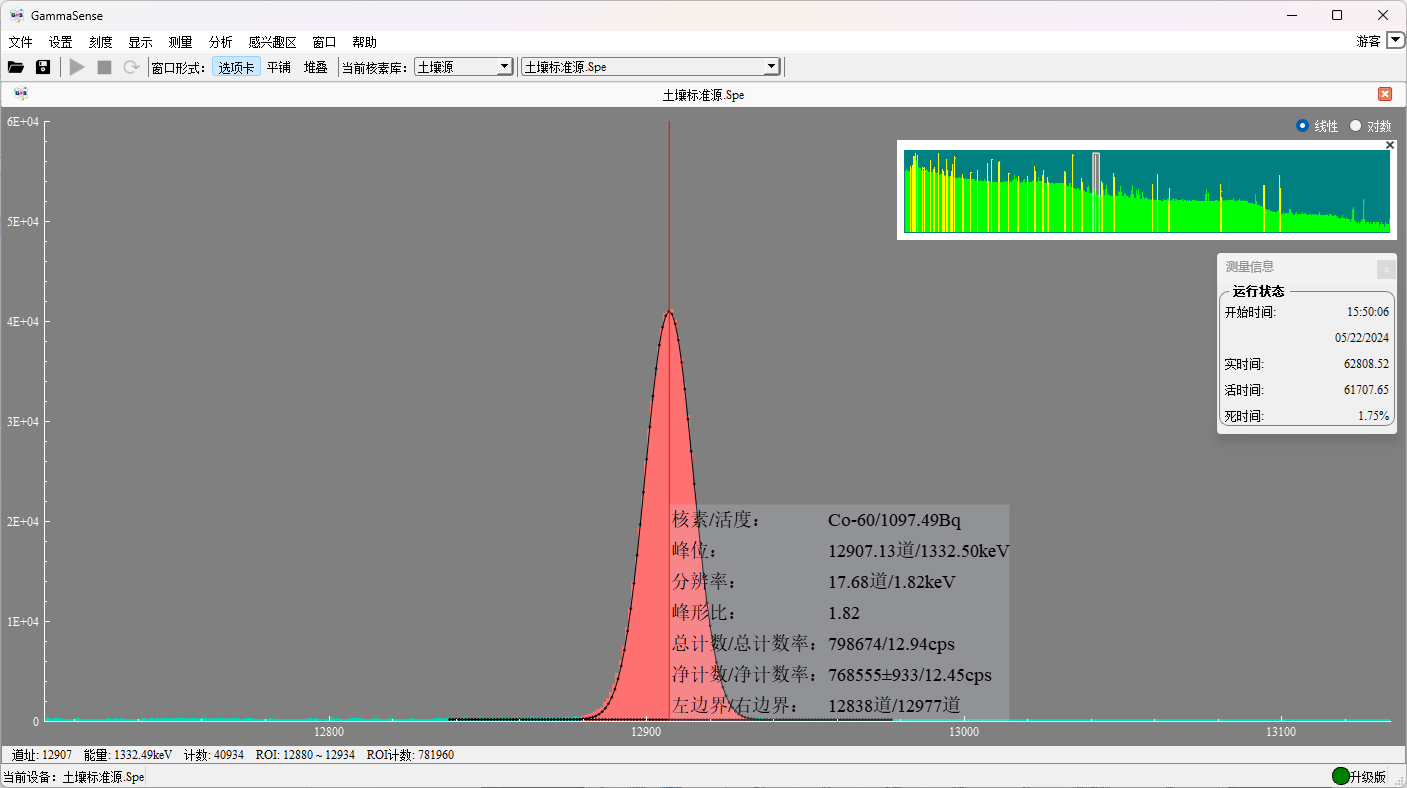
Task: Click the 实时间 62808.52 value
Action: tap(1366, 364)
